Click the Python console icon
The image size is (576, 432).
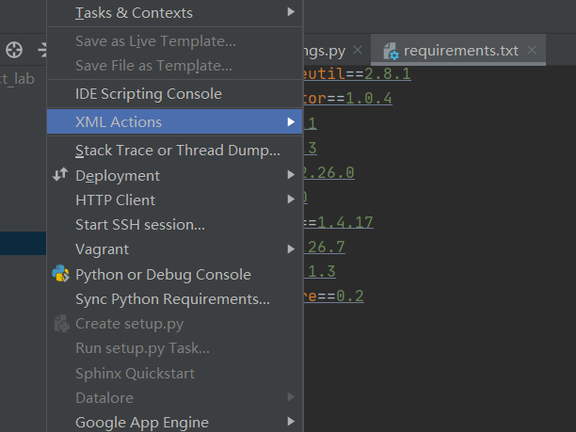61,274
